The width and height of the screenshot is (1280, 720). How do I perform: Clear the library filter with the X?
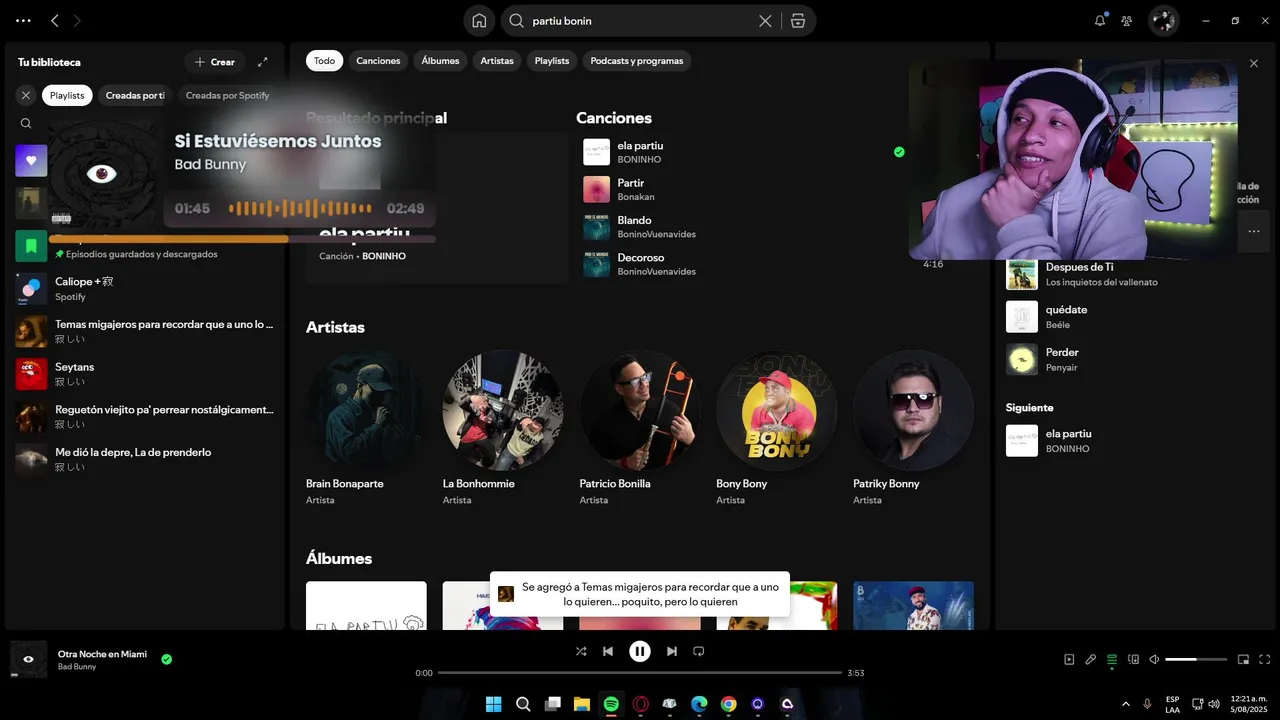26,95
